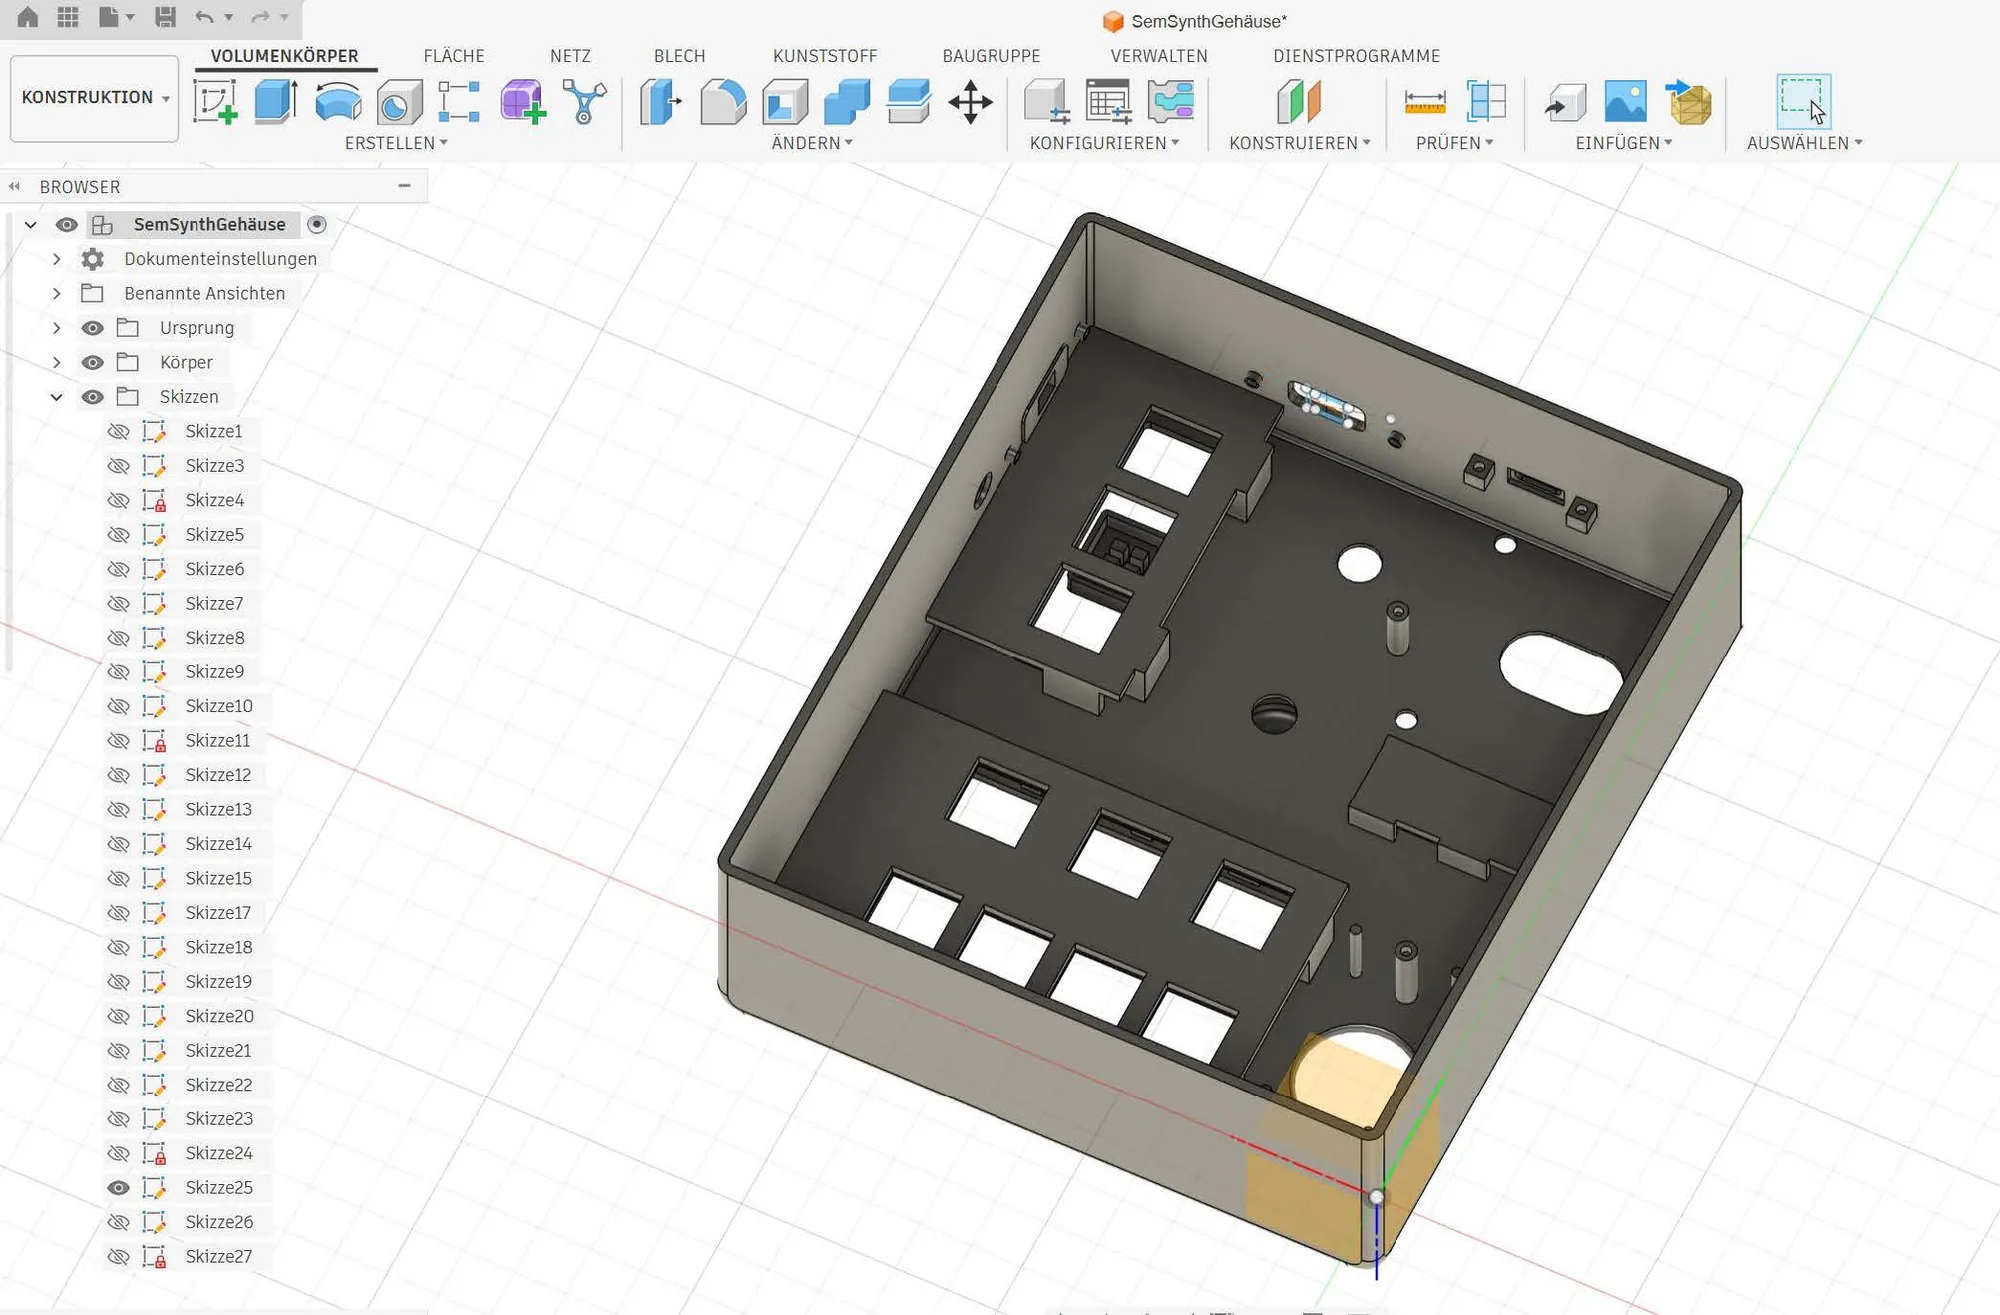Image resolution: width=2000 pixels, height=1315 pixels.
Task: Open the EINFÜGEN dropdown menu
Action: (x=1624, y=143)
